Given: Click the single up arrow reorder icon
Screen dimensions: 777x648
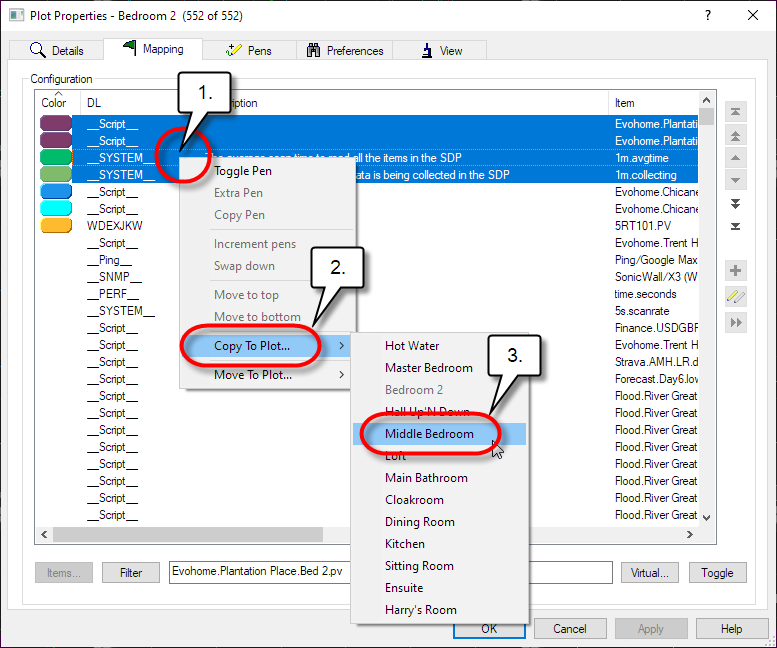Looking at the screenshot, I should tap(736, 158).
